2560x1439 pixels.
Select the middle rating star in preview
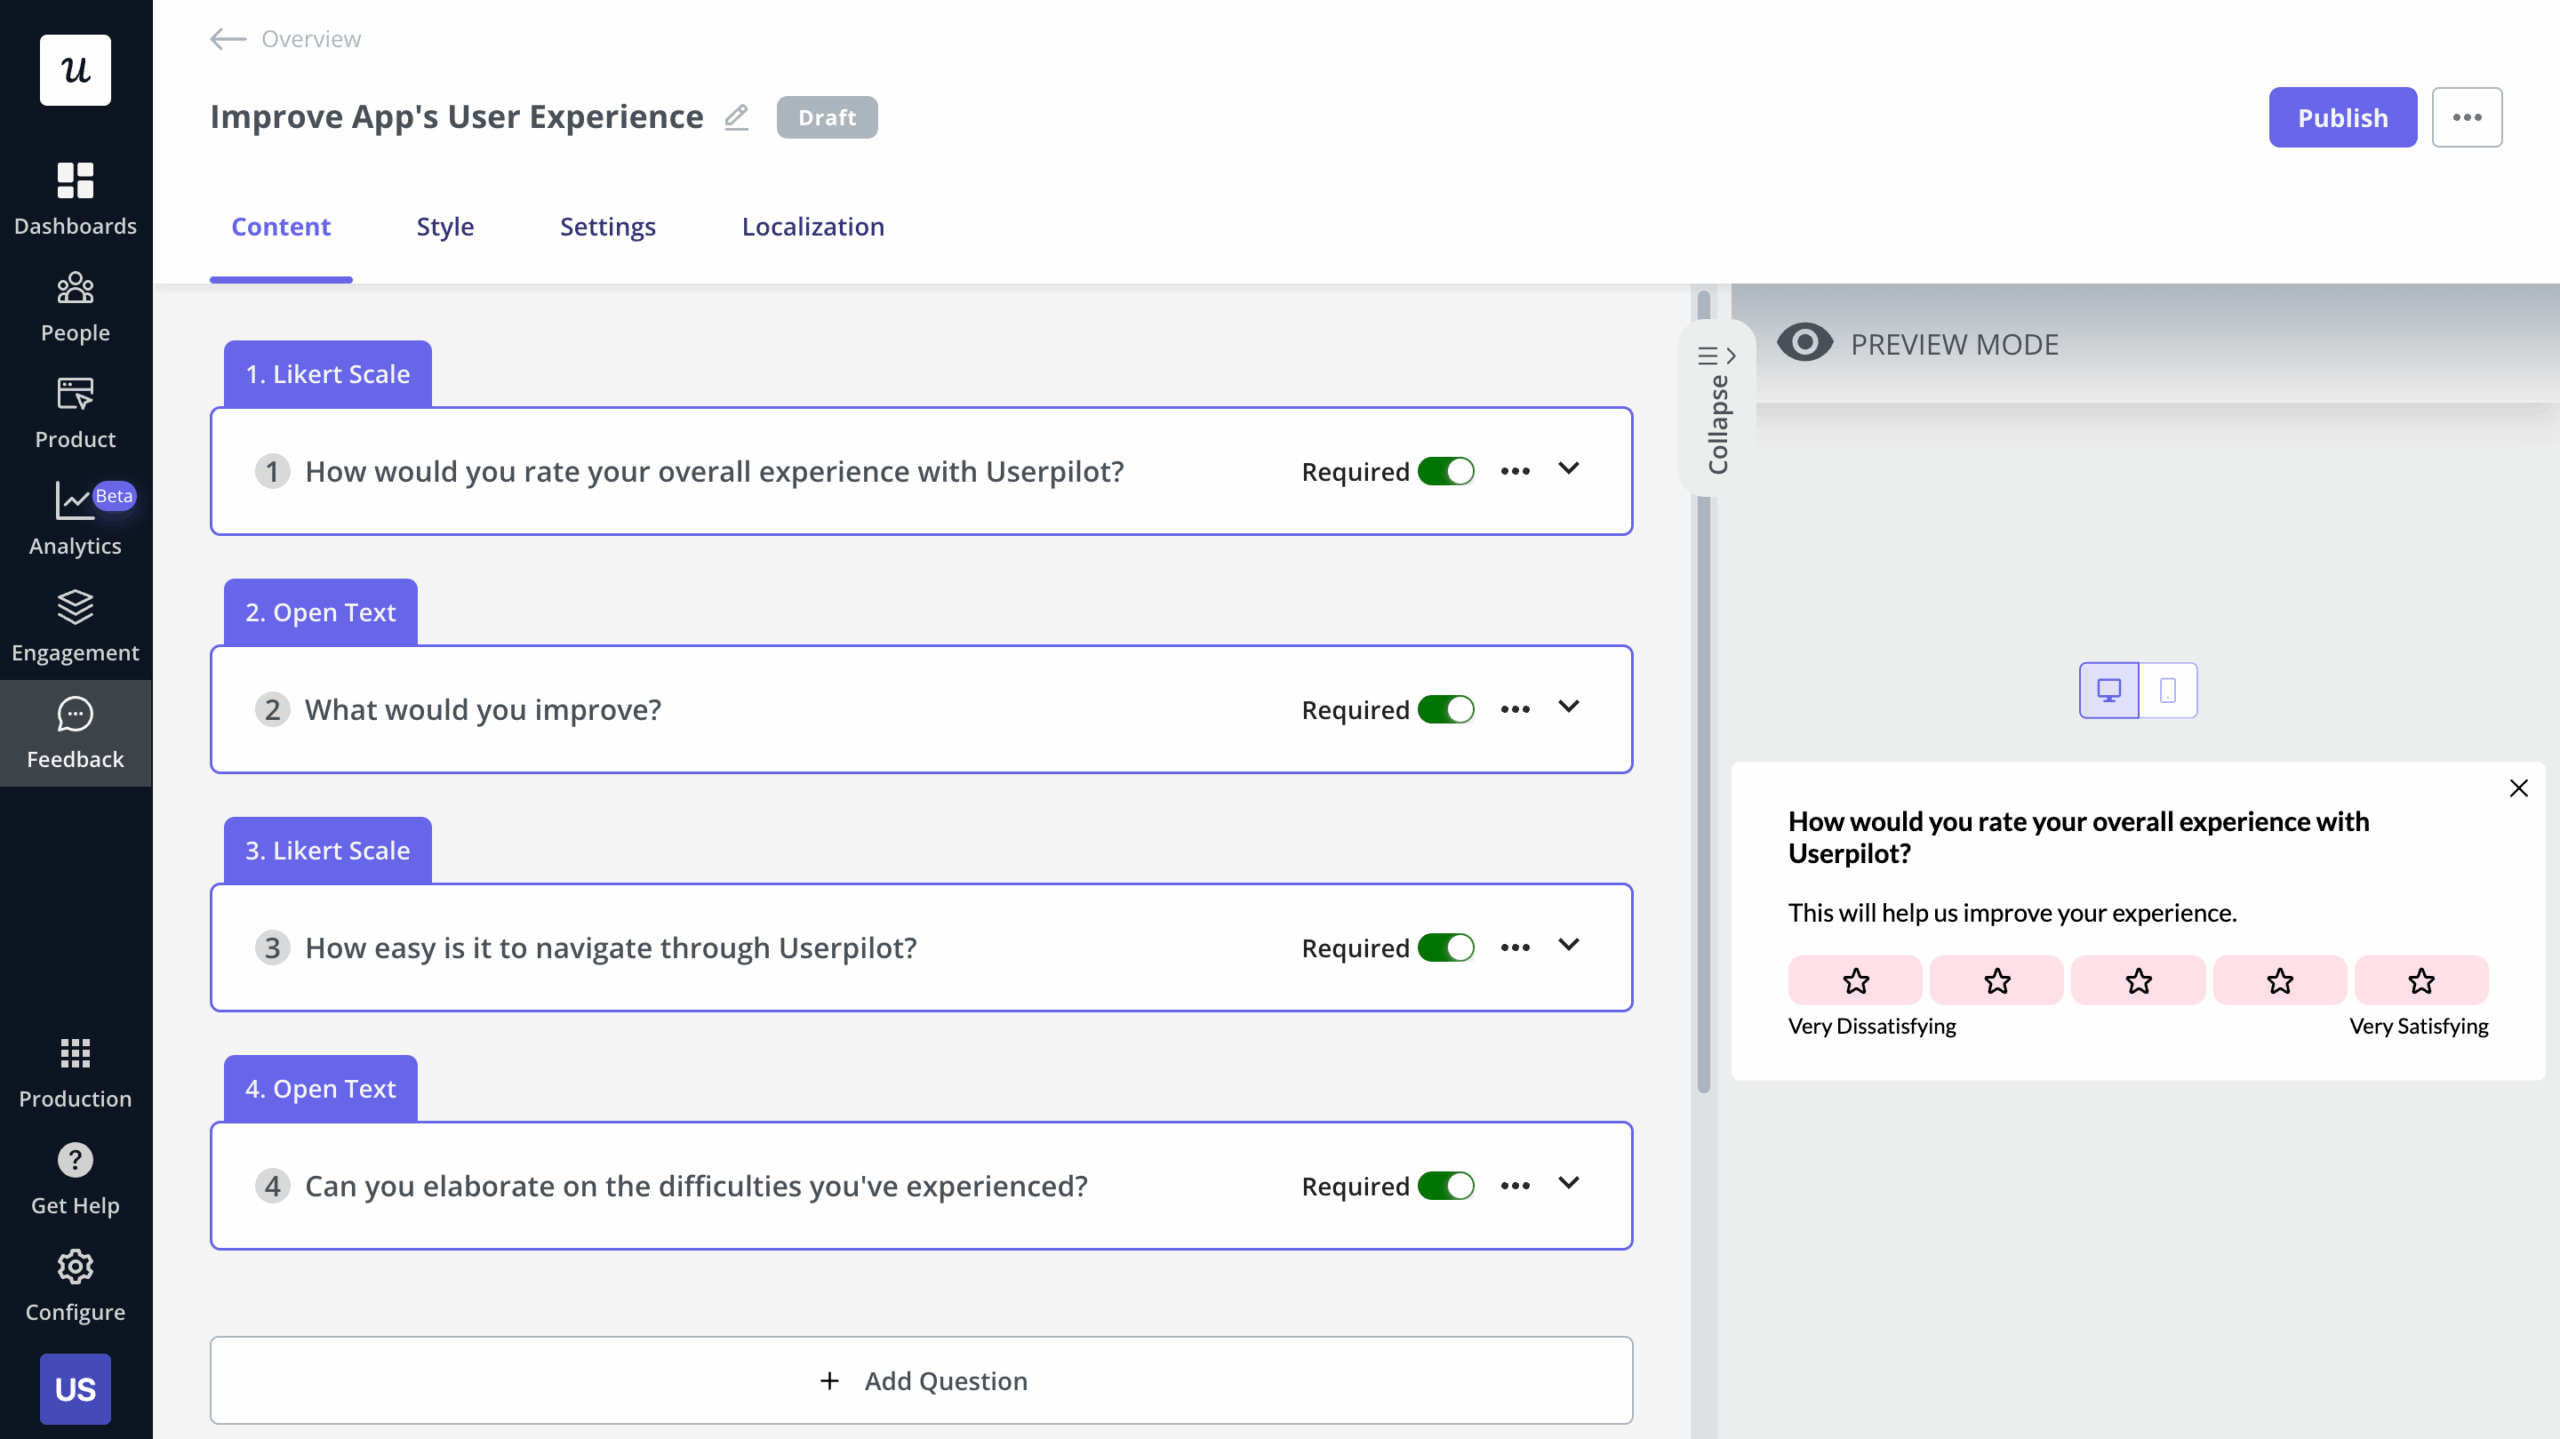tap(2138, 980)
